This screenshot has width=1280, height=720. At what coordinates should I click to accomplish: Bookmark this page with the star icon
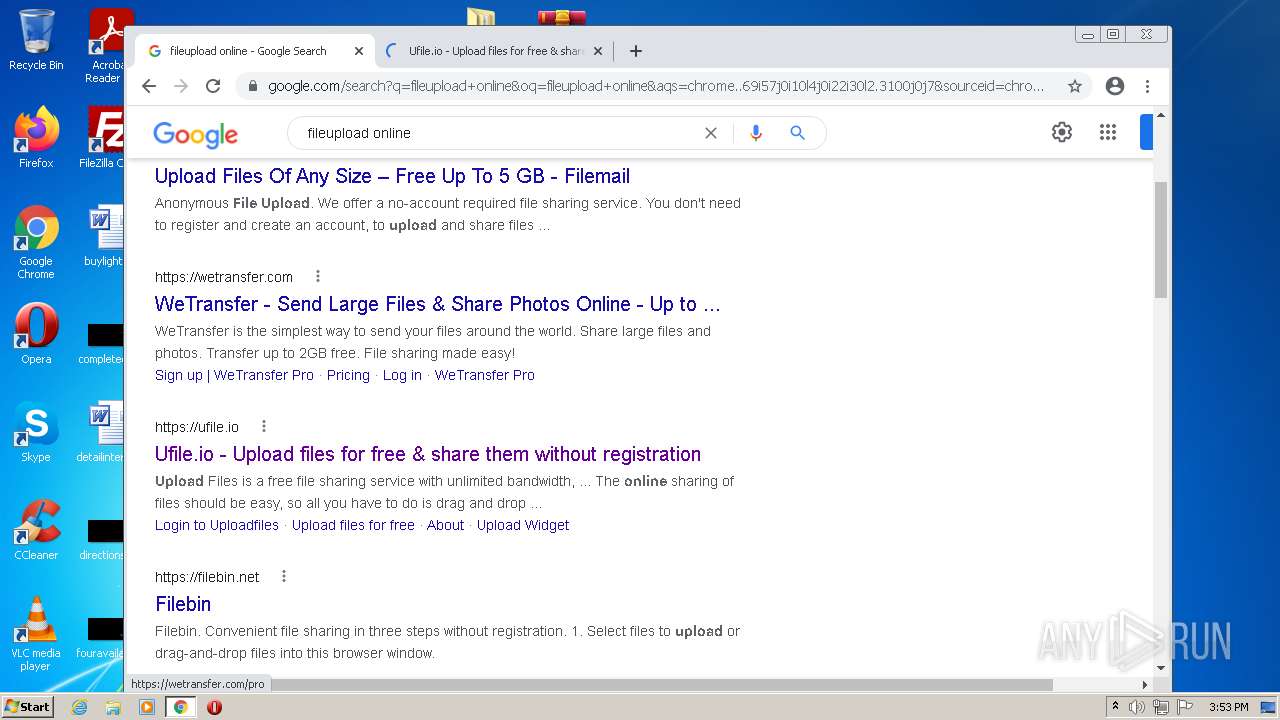pos(1075,86)
